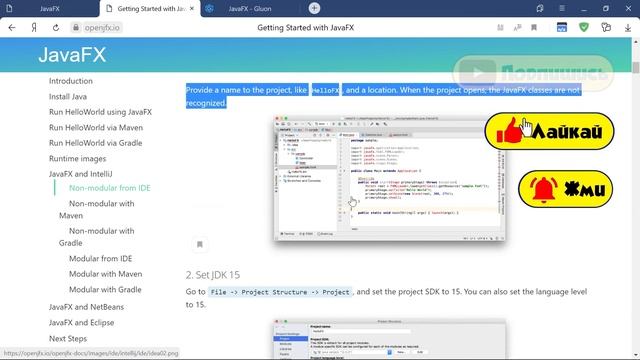This screenshot has width=640, height=360.
Task: Switch to the JavaFX tab
Action: pyautogui.click(x=49, y=9)
